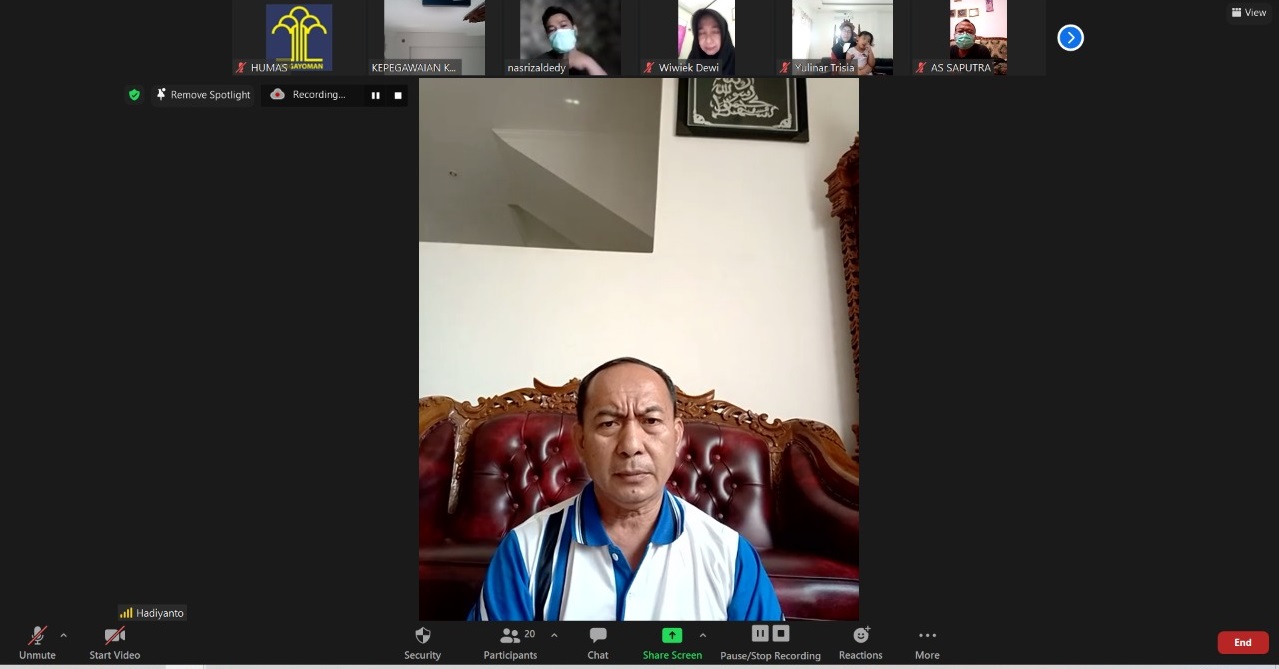
Task: Open the Reactions smiley menu
Action: tap(860, 642)
